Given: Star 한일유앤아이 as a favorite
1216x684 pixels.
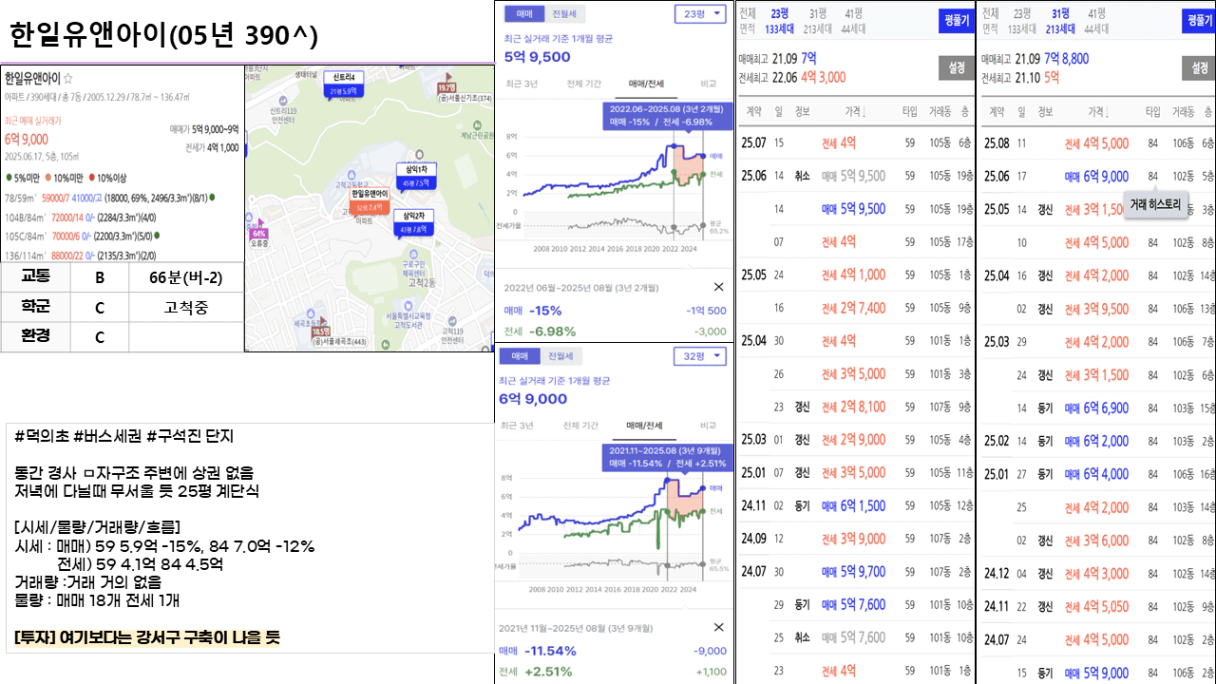Looking at the screenshot, I should click(68, 77).
